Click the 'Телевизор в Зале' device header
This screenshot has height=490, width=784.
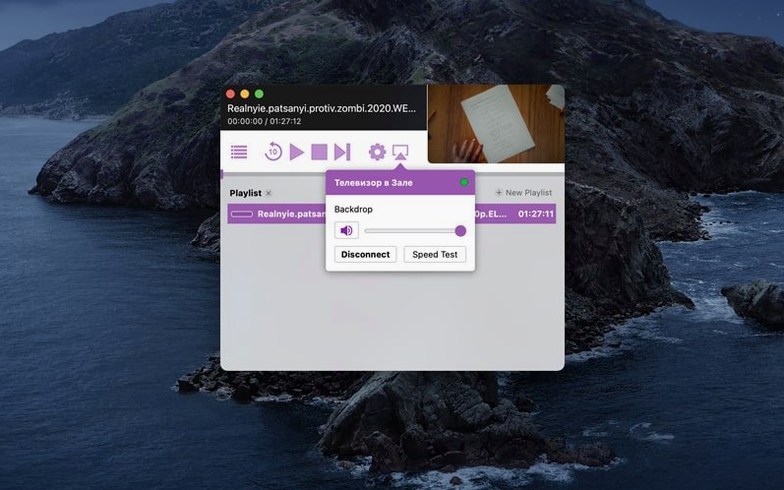coord(400,182)
